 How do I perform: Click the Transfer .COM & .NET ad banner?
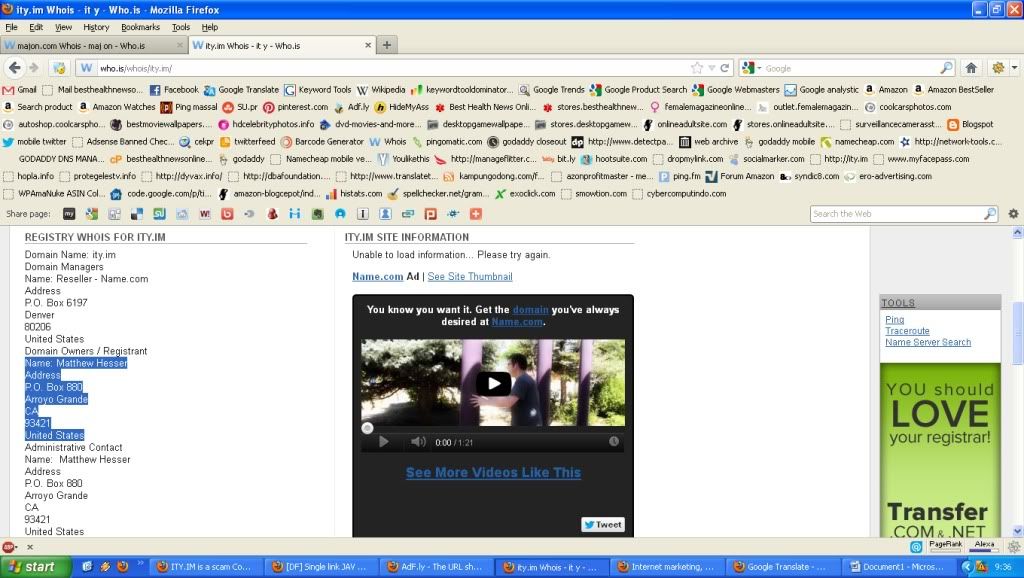[940, 450]
